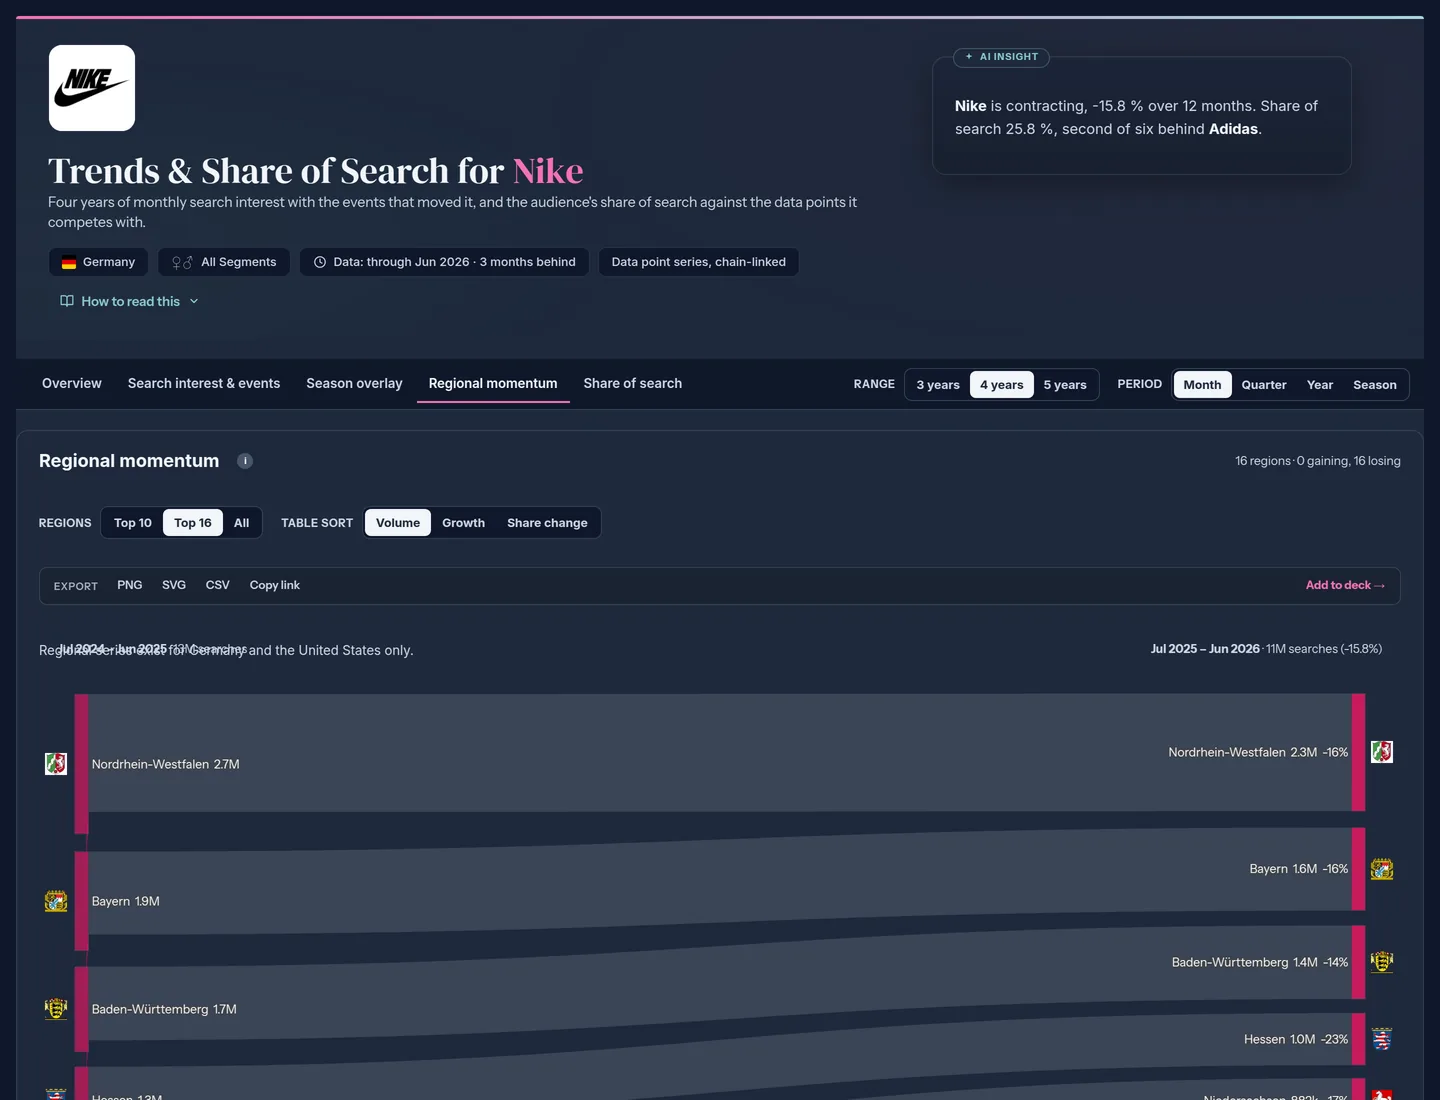The image size is (1440, 1100).
Task: Click the left Nordrhein-Westfalen coat of arms icon
Action: coord(56,764)
